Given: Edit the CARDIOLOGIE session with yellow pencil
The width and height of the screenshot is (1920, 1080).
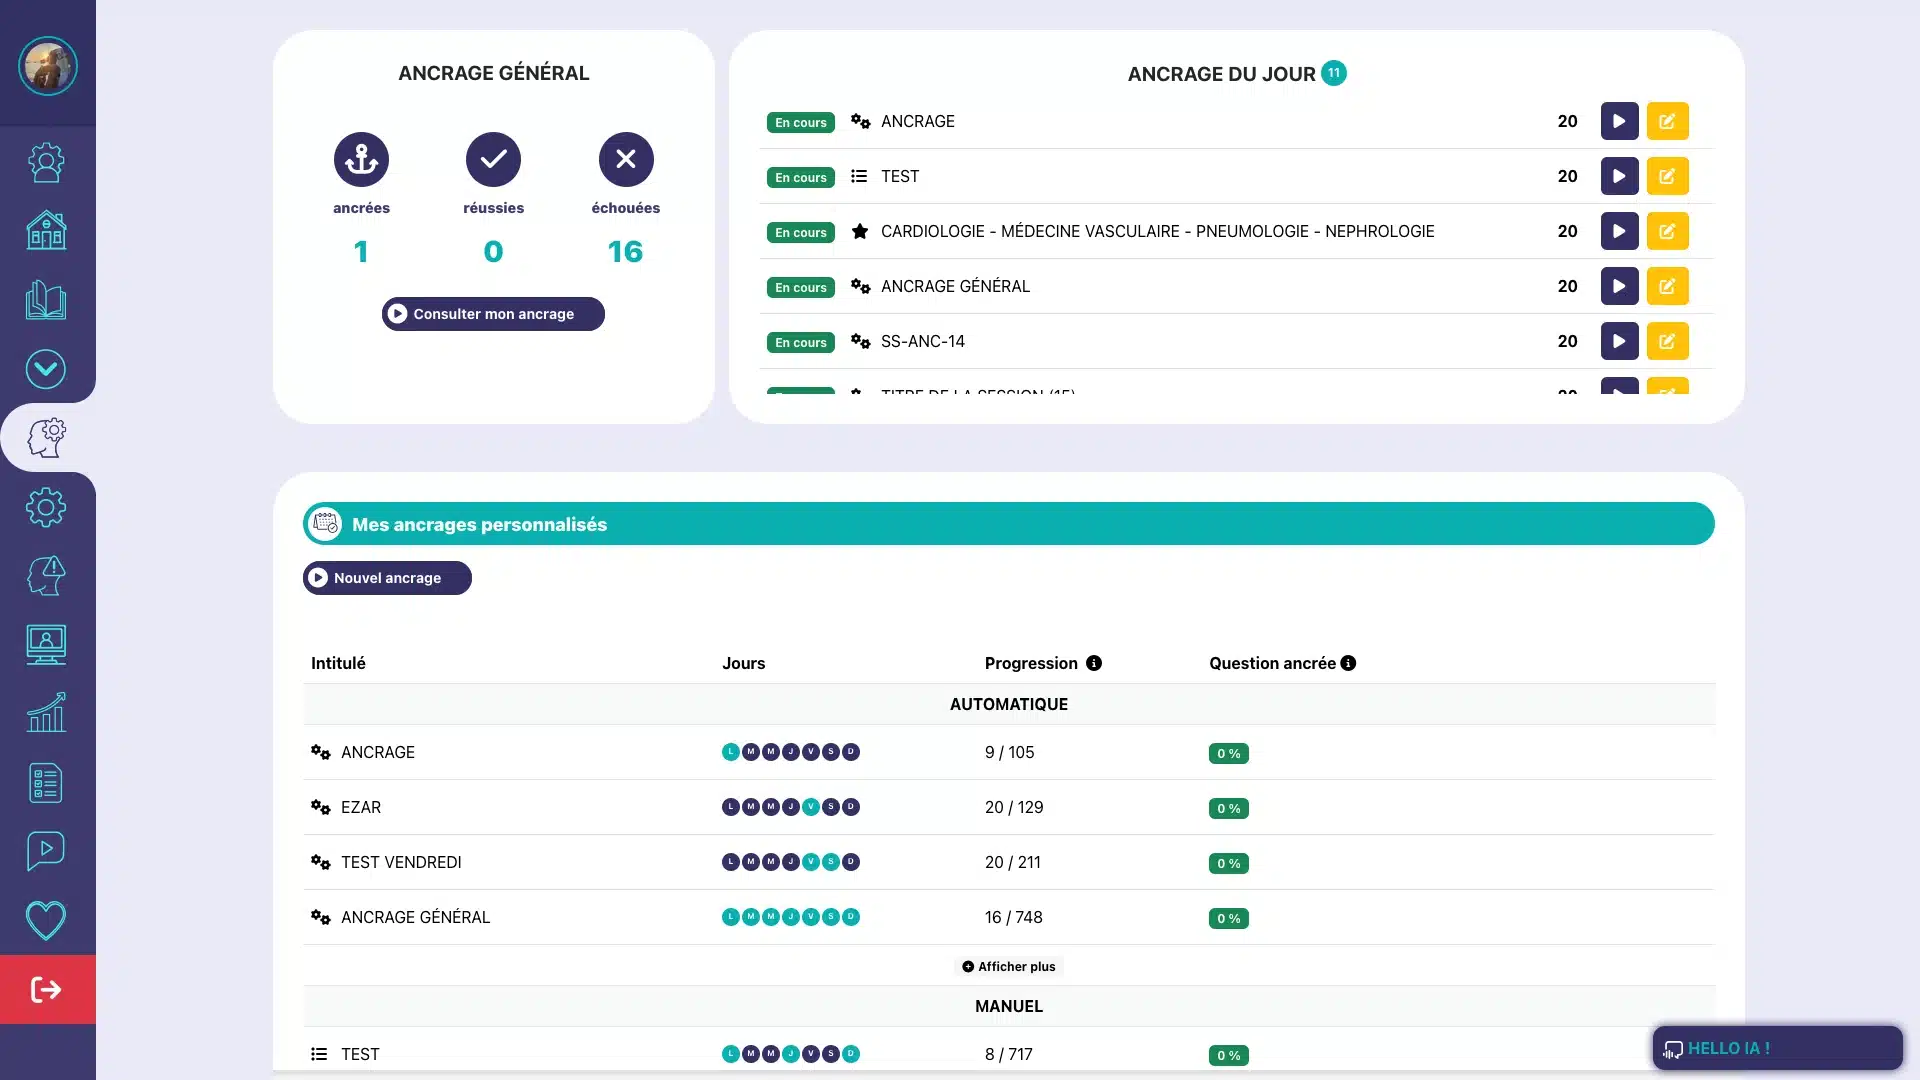Looking at the screenshot, I should click(1667, 231).
